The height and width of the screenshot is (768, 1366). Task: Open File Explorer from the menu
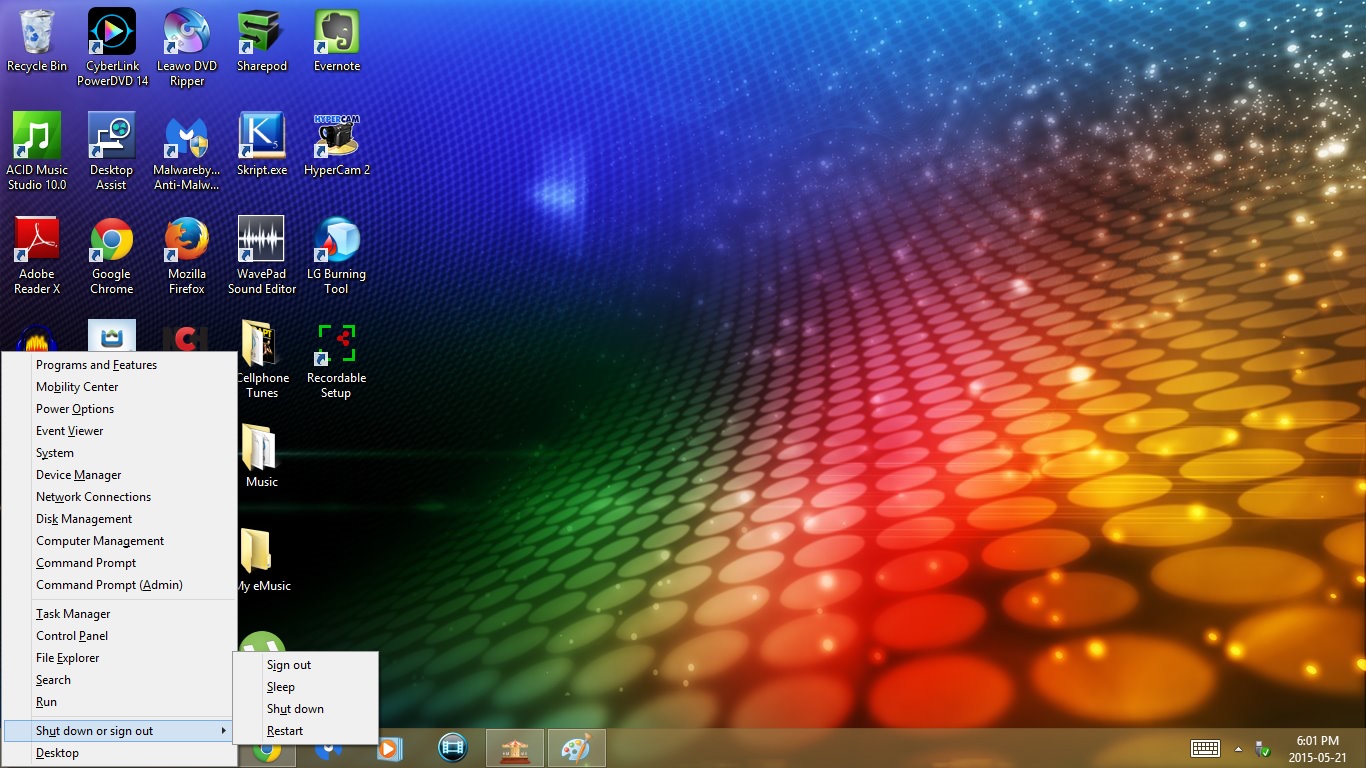coord(120,658)
